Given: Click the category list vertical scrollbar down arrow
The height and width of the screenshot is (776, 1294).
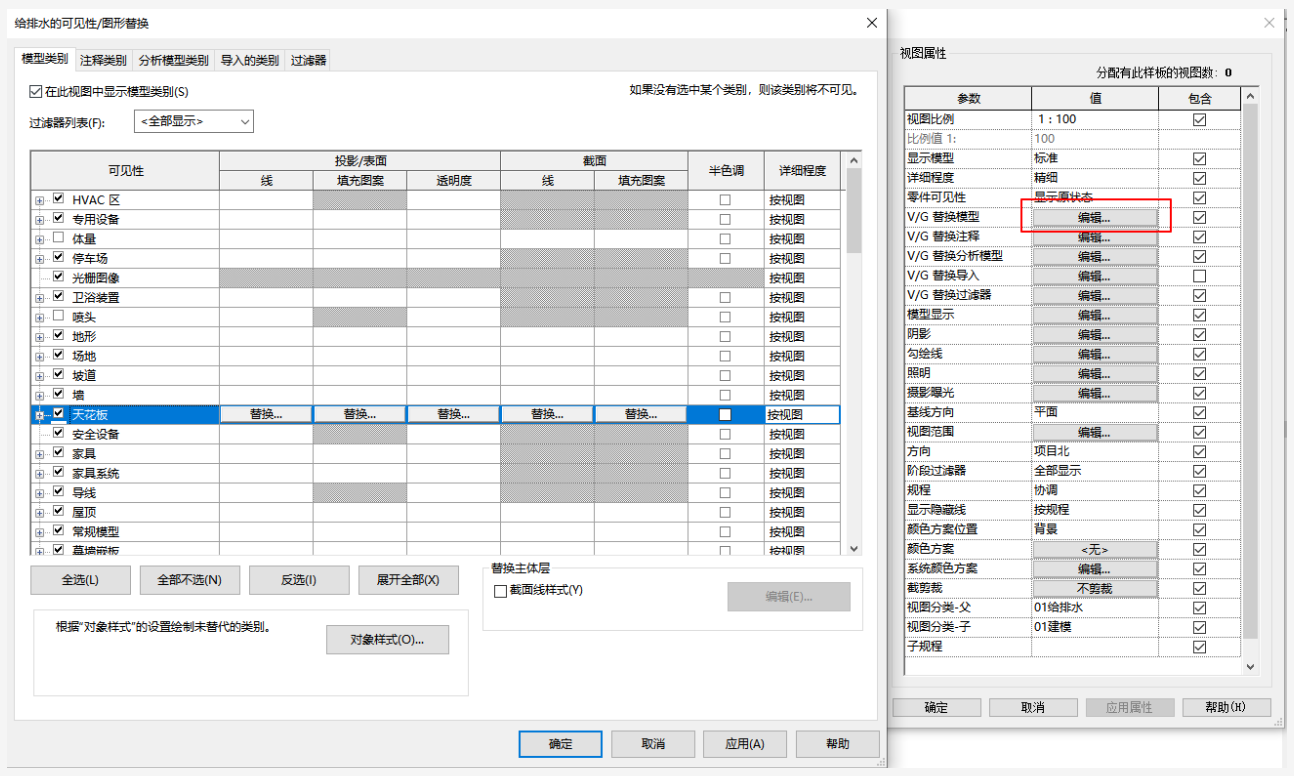Looking at the screenshot, I should (853, 548).
